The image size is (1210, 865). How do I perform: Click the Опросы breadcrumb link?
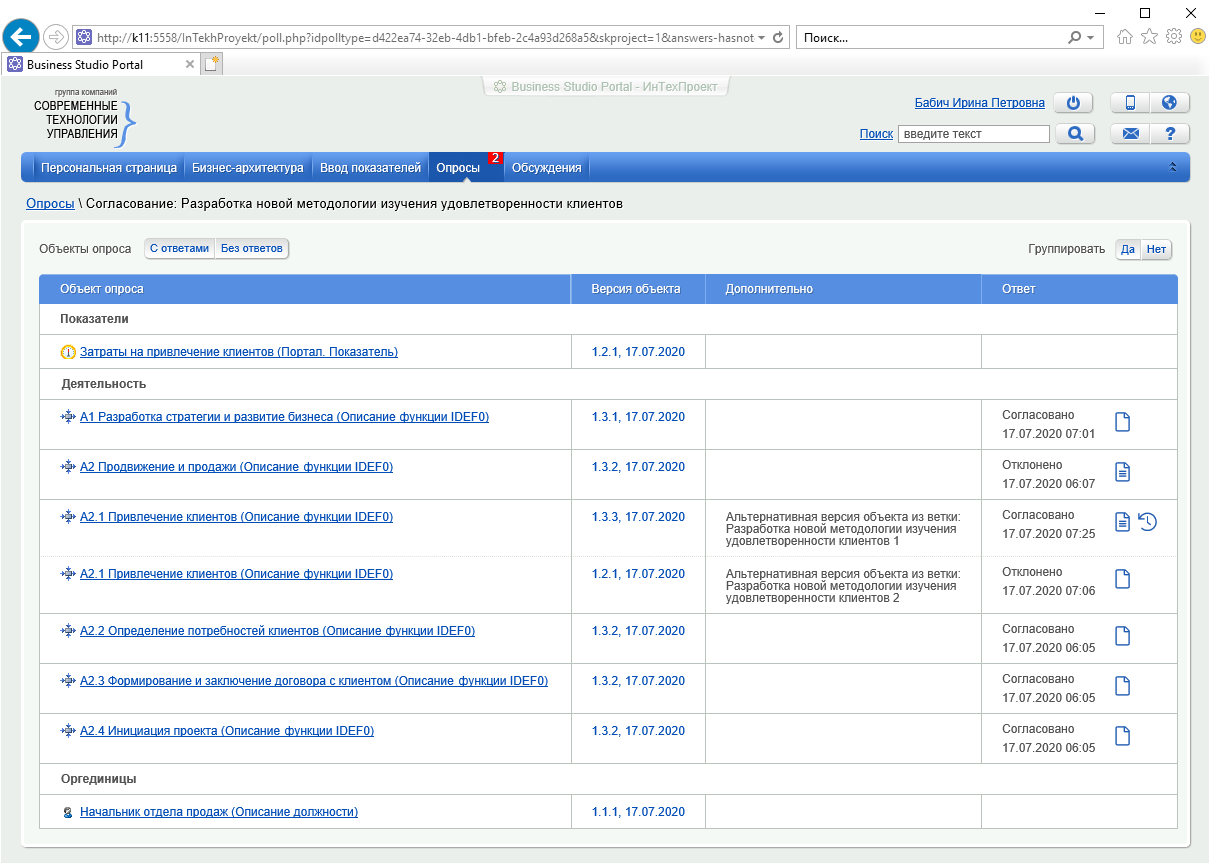[50, 204]
